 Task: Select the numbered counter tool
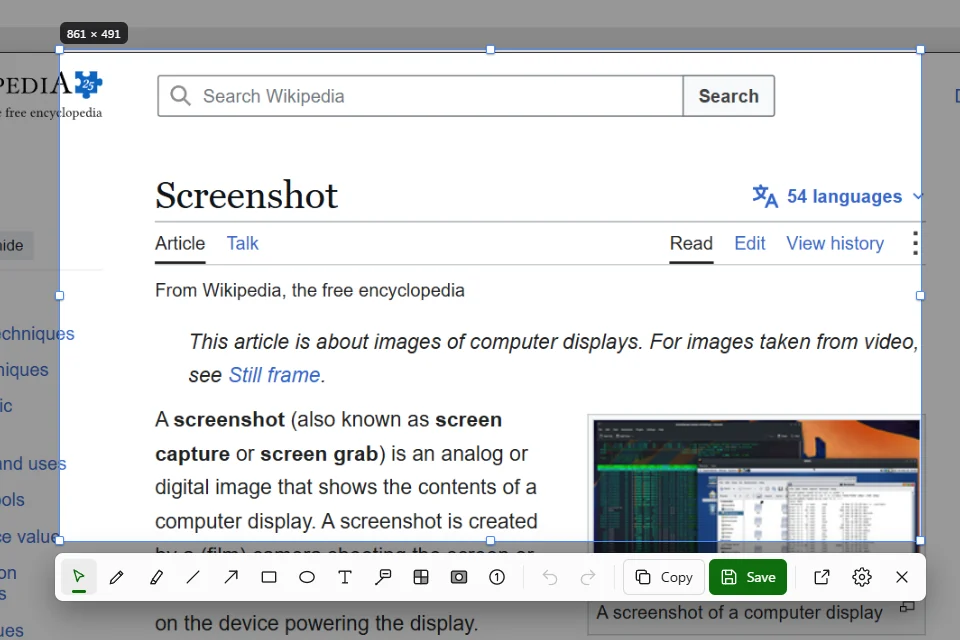(497, 577)
